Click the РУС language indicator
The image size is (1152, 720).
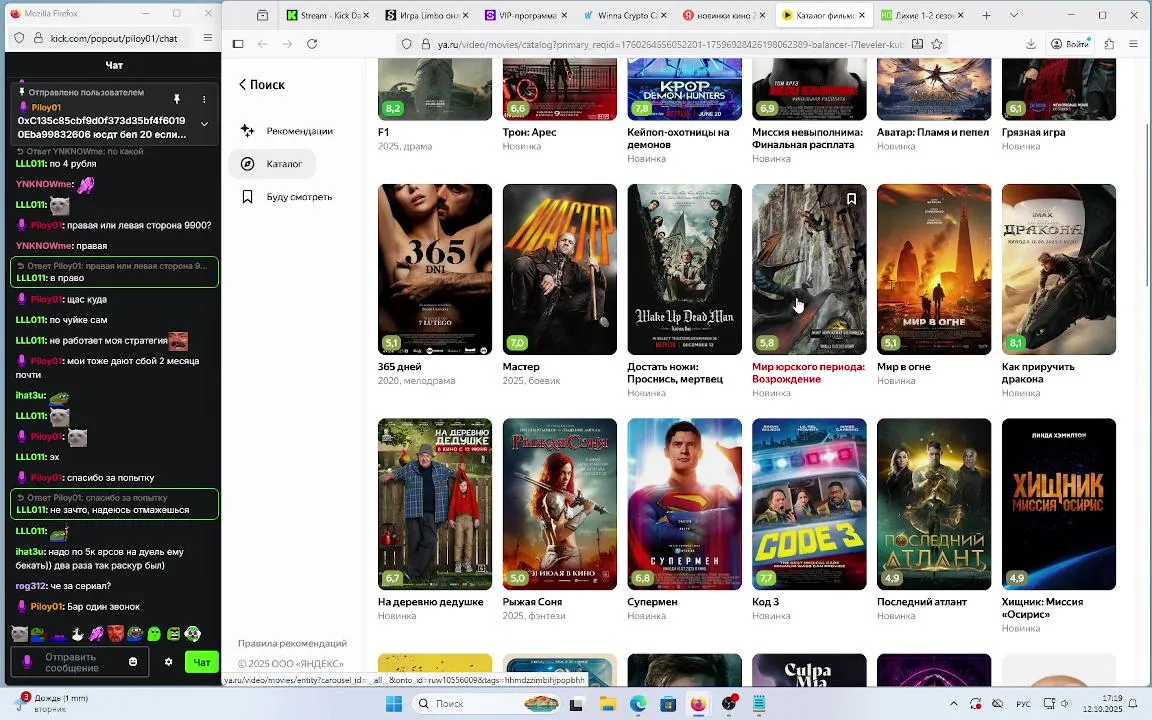click(x=1023, y=704)
